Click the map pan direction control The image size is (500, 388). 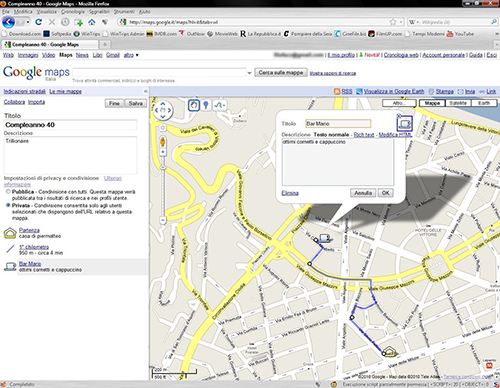click(163, 110)
